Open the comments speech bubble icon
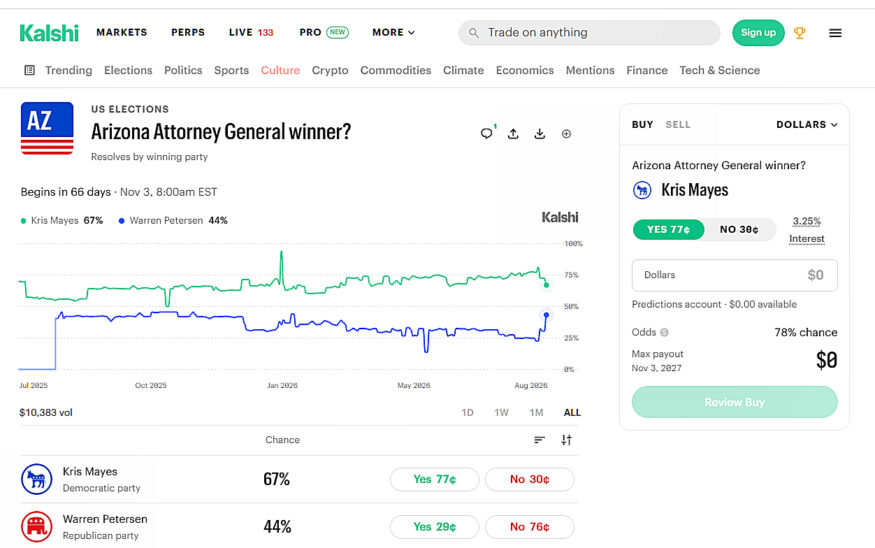 [487, 133]
